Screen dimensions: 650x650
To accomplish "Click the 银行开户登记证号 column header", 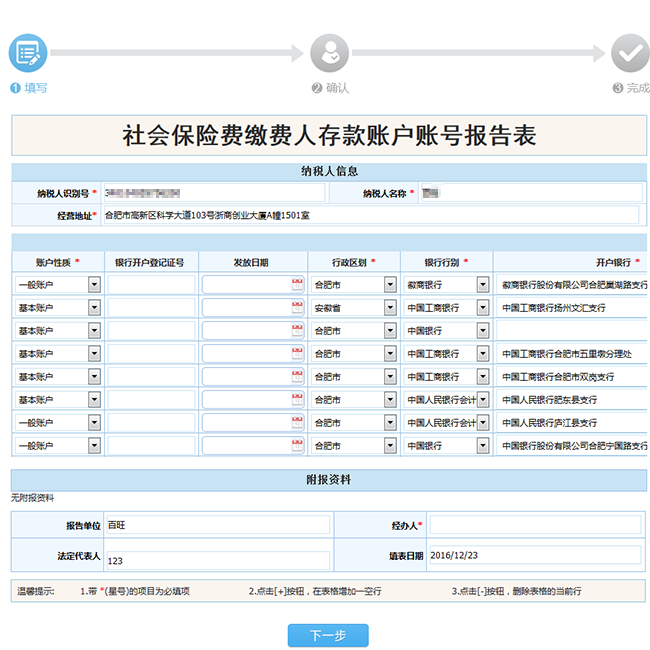I will coord(150,262).
